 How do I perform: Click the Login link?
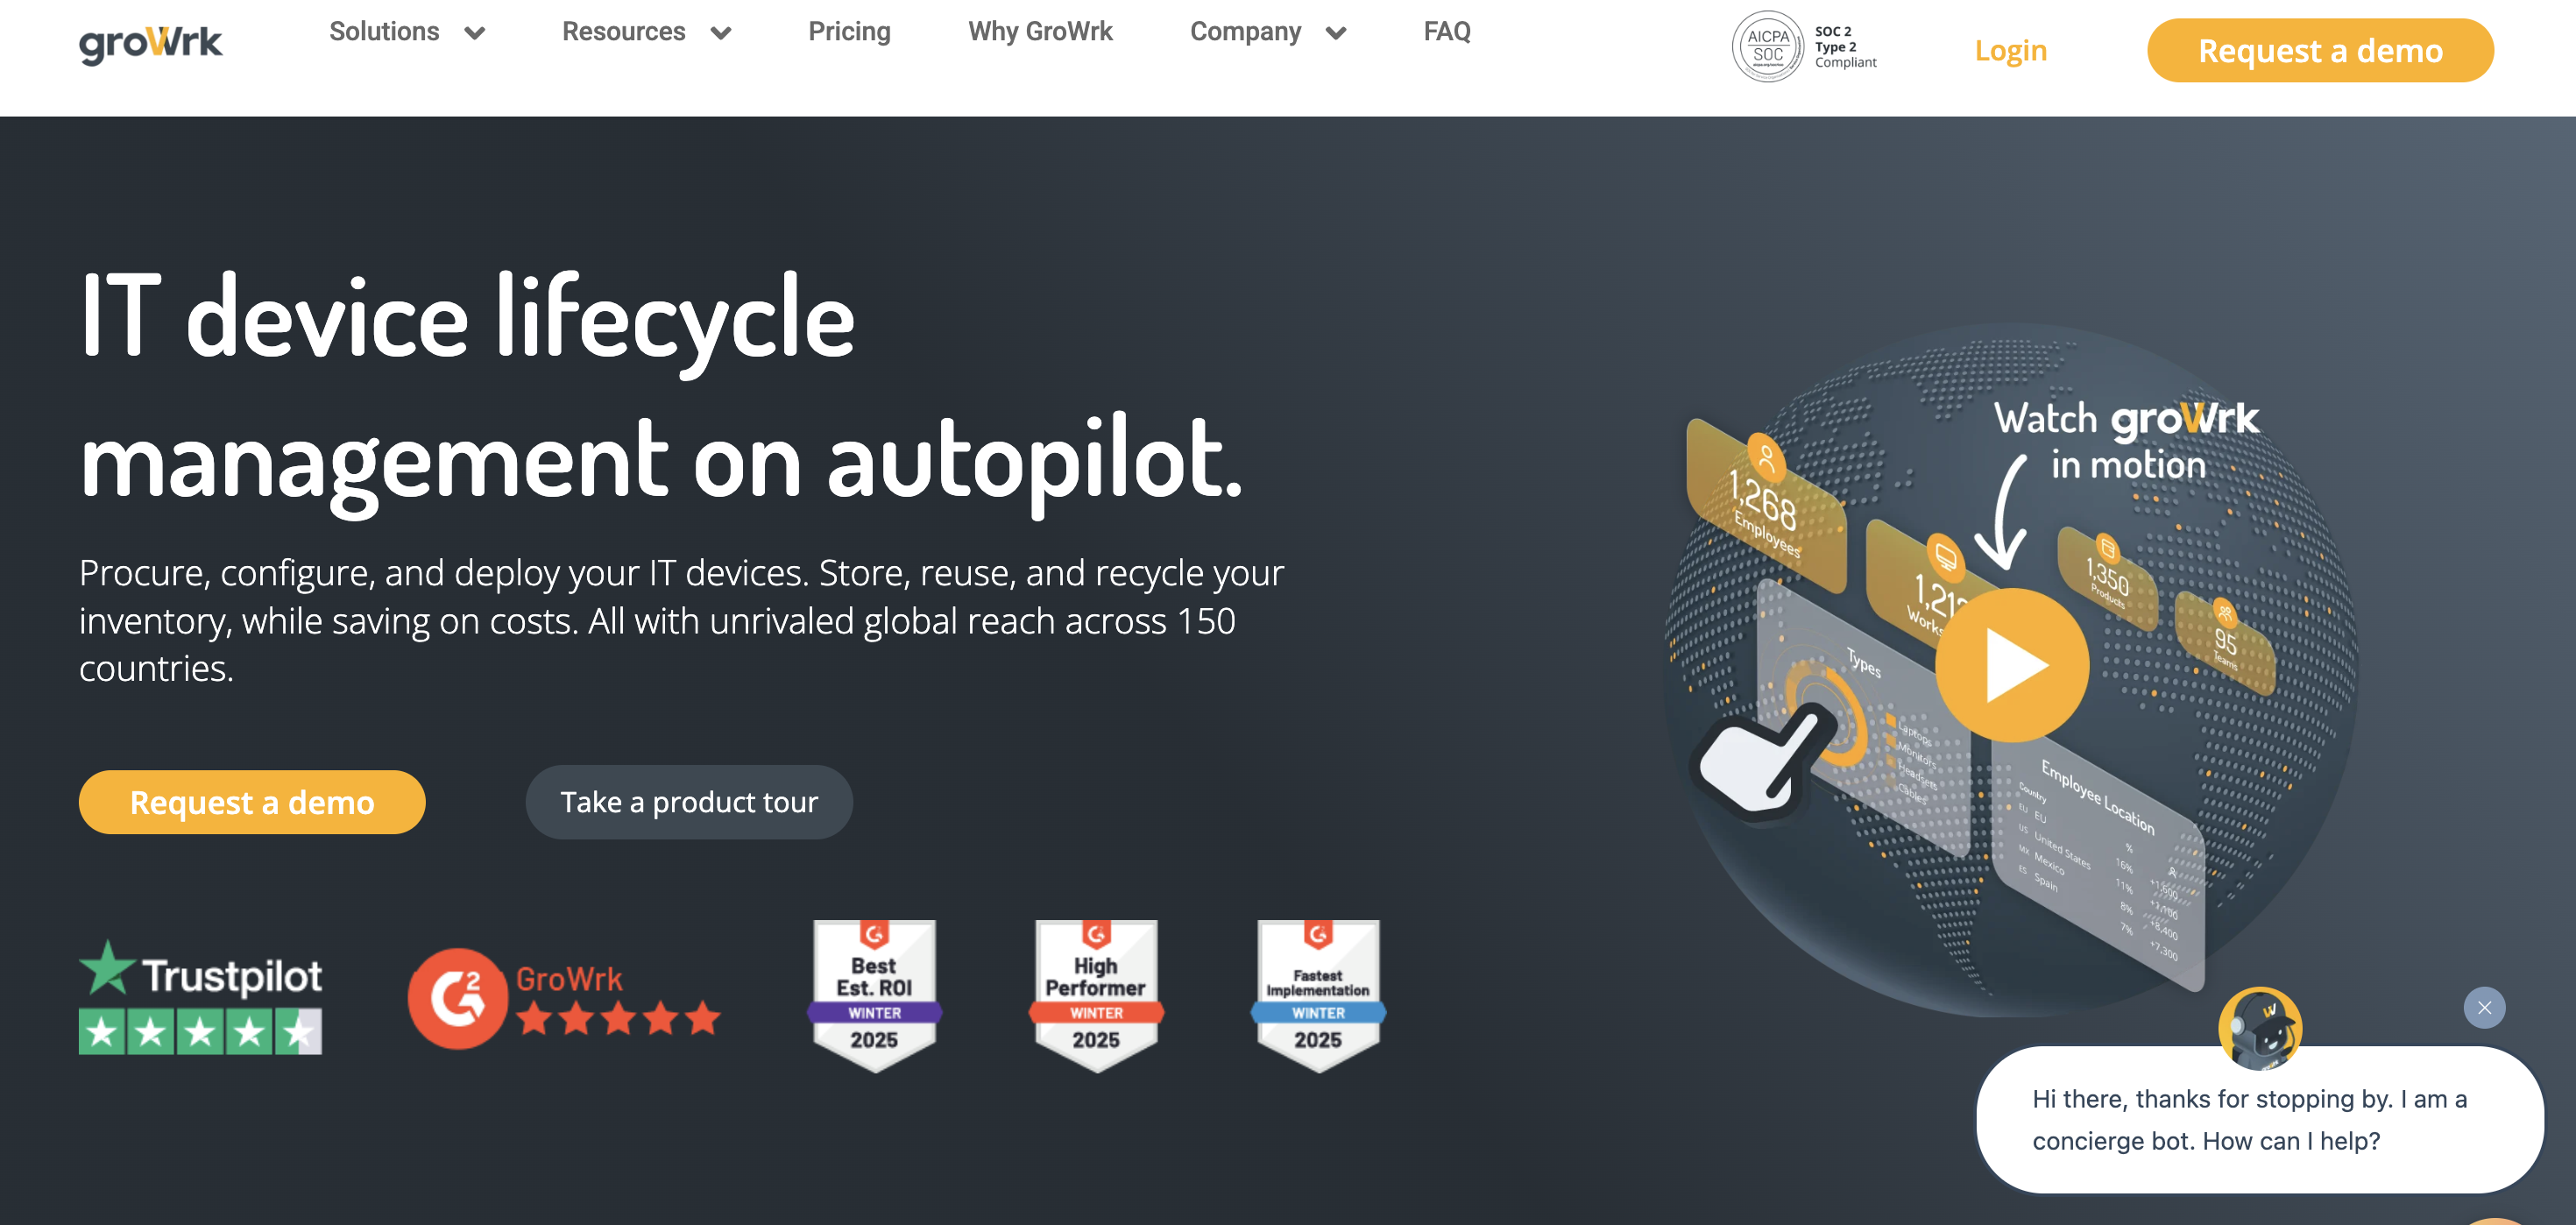(x=2009, y=50)
